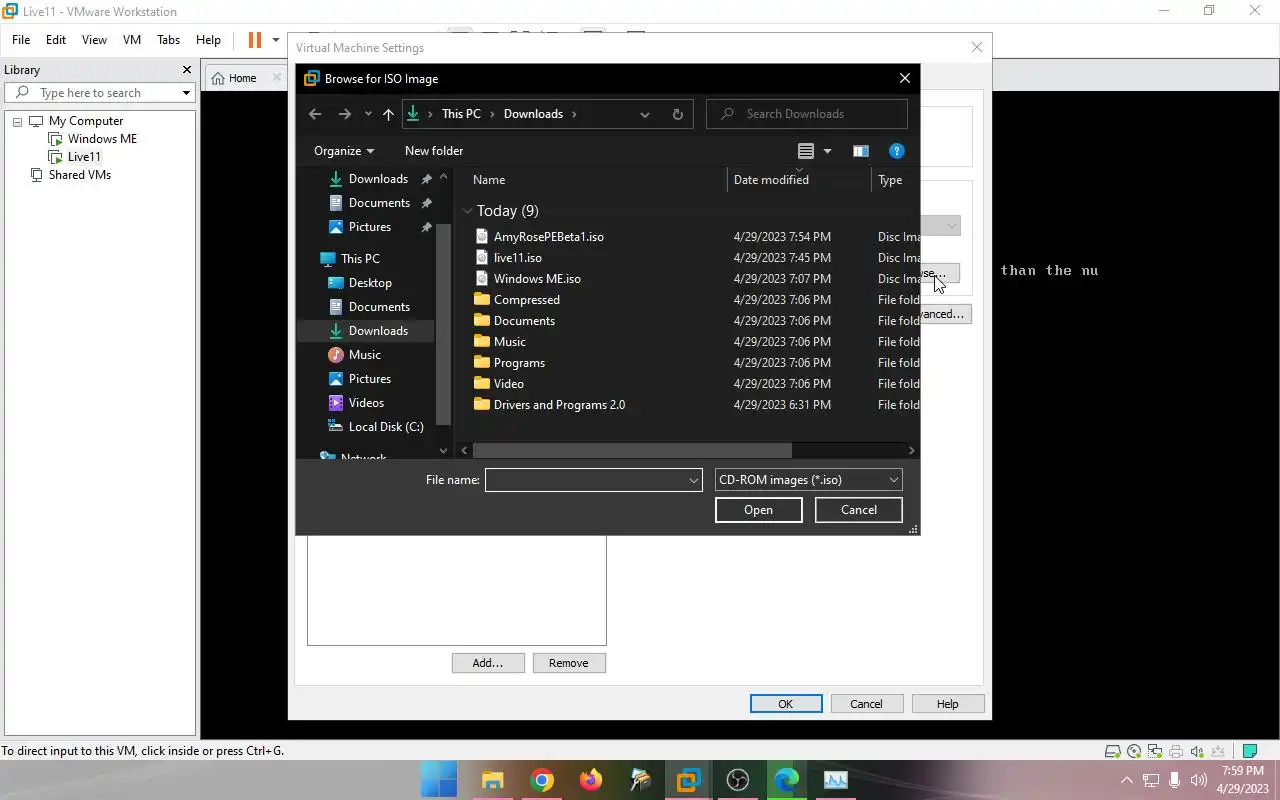Click the file list horizontal scrollbar
Image resolution: width=1280 pixels, height=800 pixels.
632,451
